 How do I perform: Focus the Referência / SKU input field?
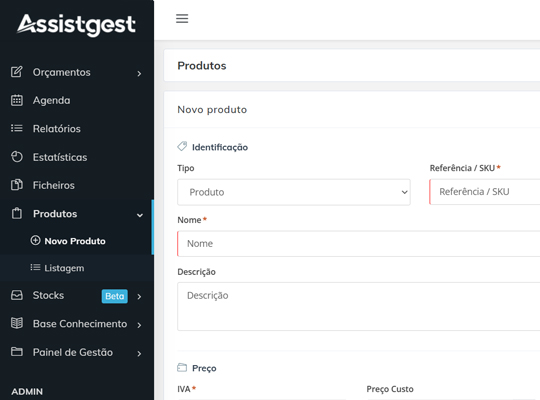pos(485,192)
